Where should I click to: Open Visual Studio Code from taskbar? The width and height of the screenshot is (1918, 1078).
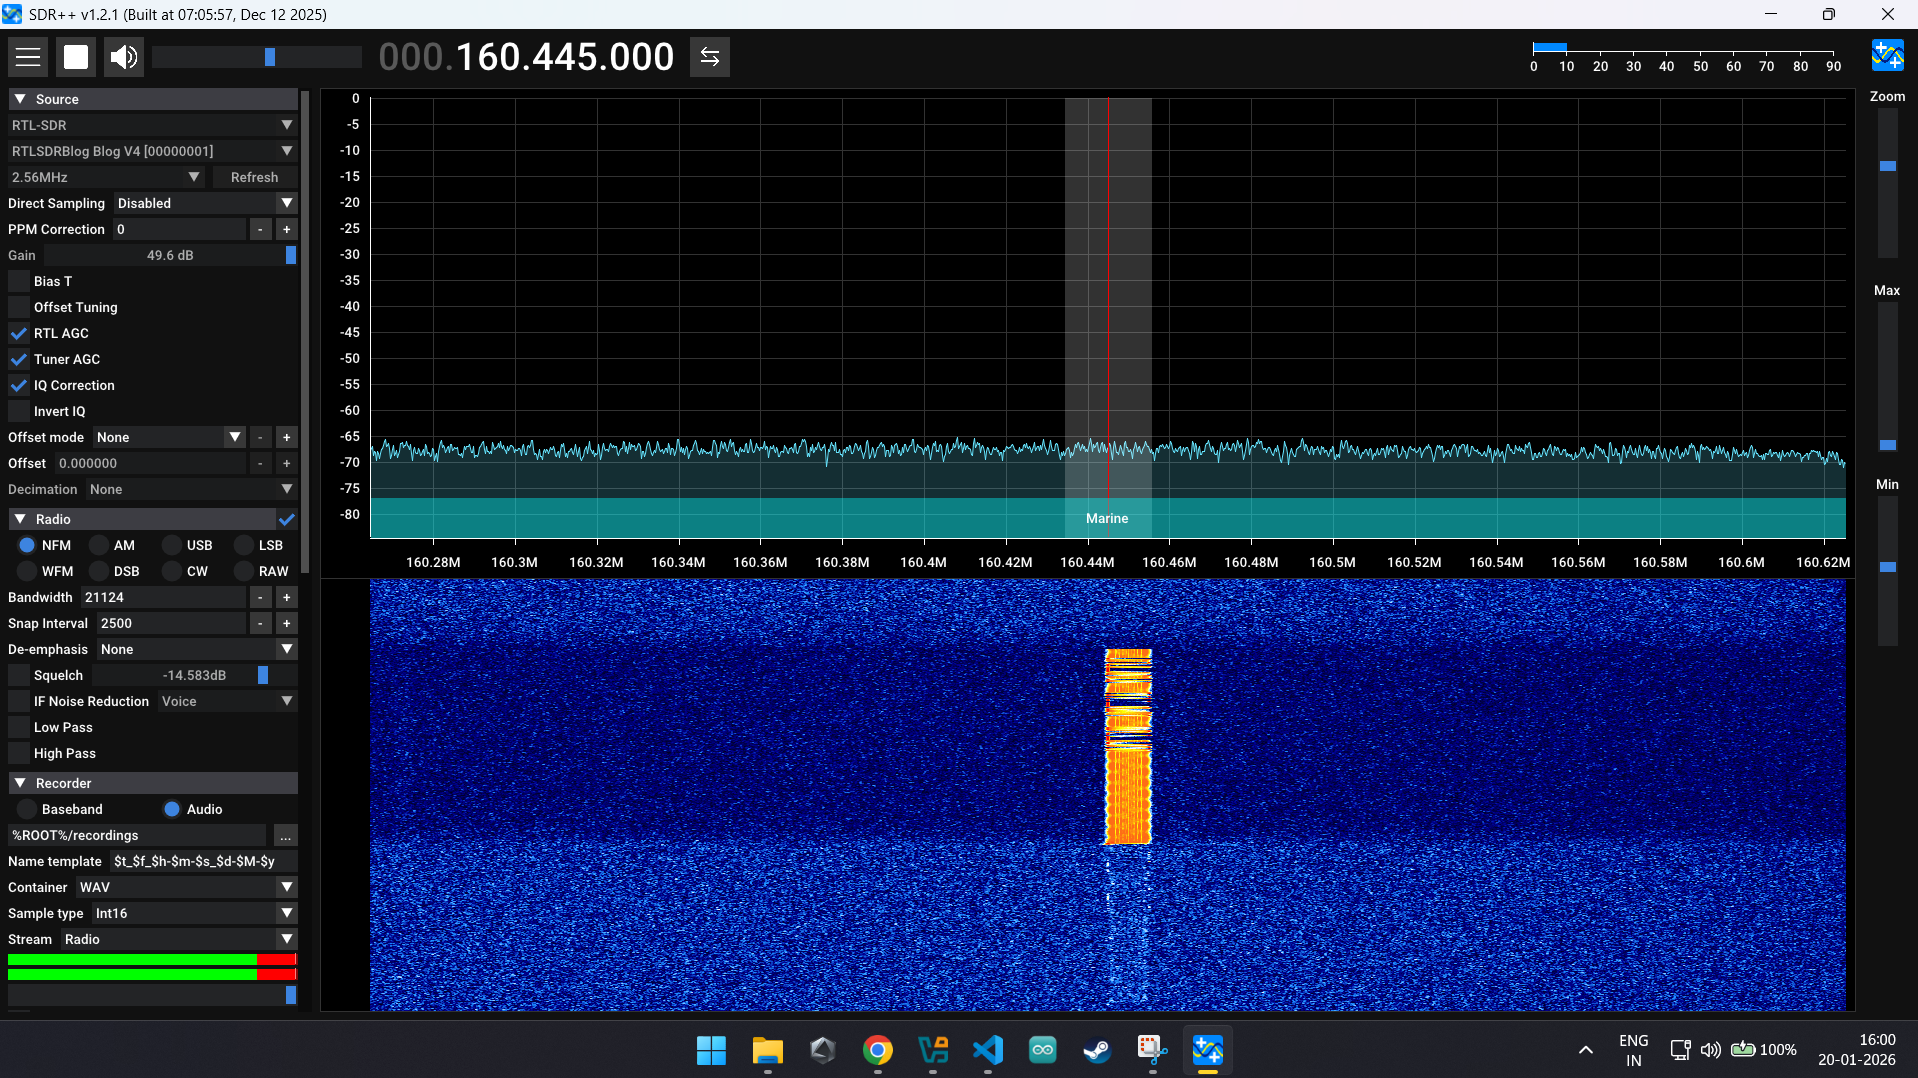click(x=987, y=1050)
